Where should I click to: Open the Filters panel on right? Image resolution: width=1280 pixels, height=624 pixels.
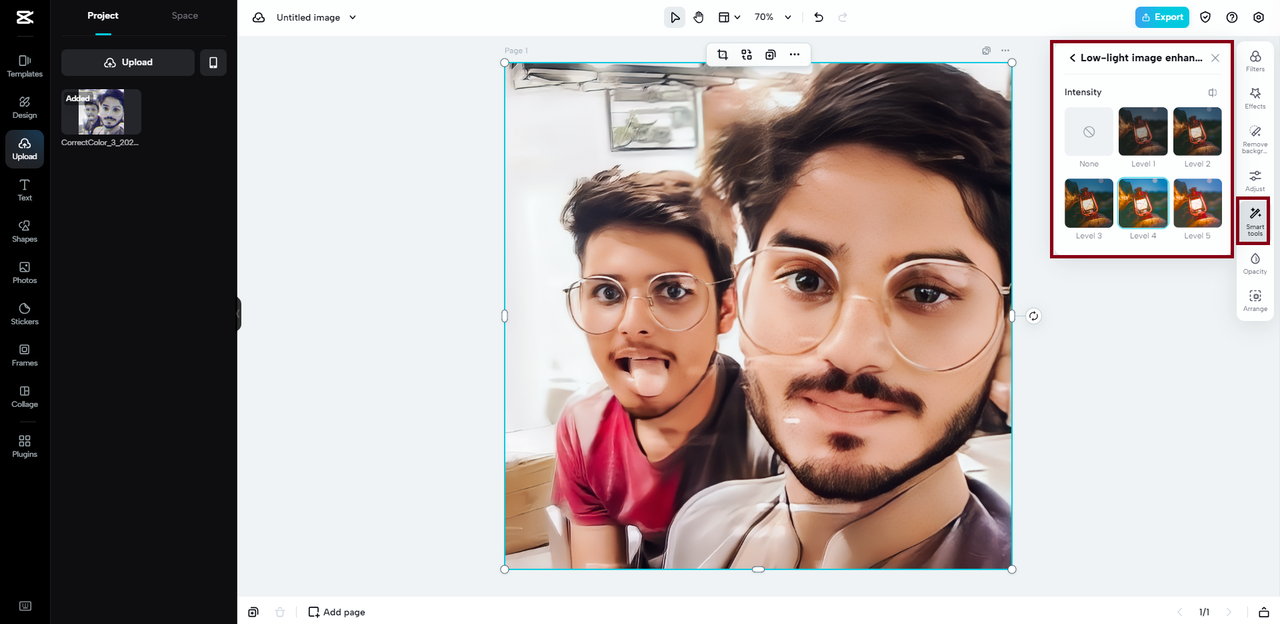coord(1255,62)
